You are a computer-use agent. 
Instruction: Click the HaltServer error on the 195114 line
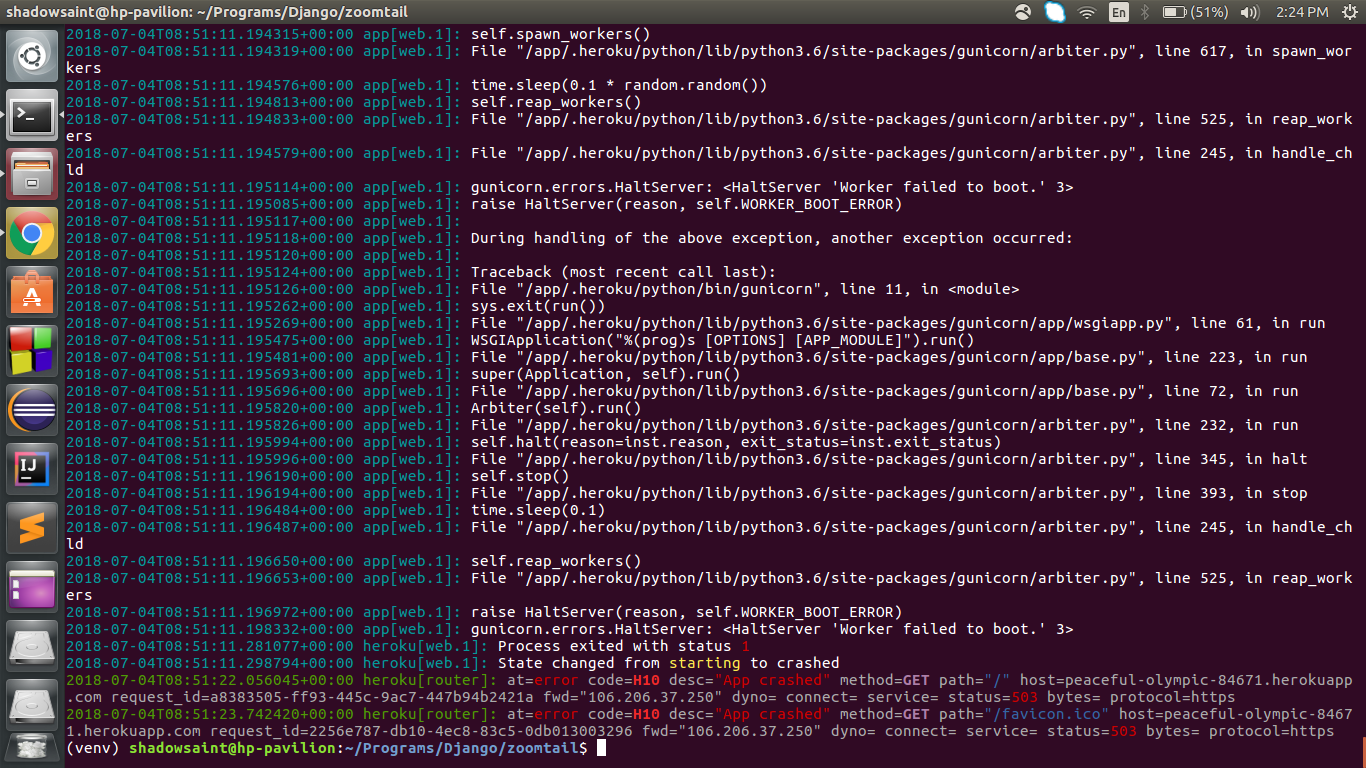(x=771, y=187)
